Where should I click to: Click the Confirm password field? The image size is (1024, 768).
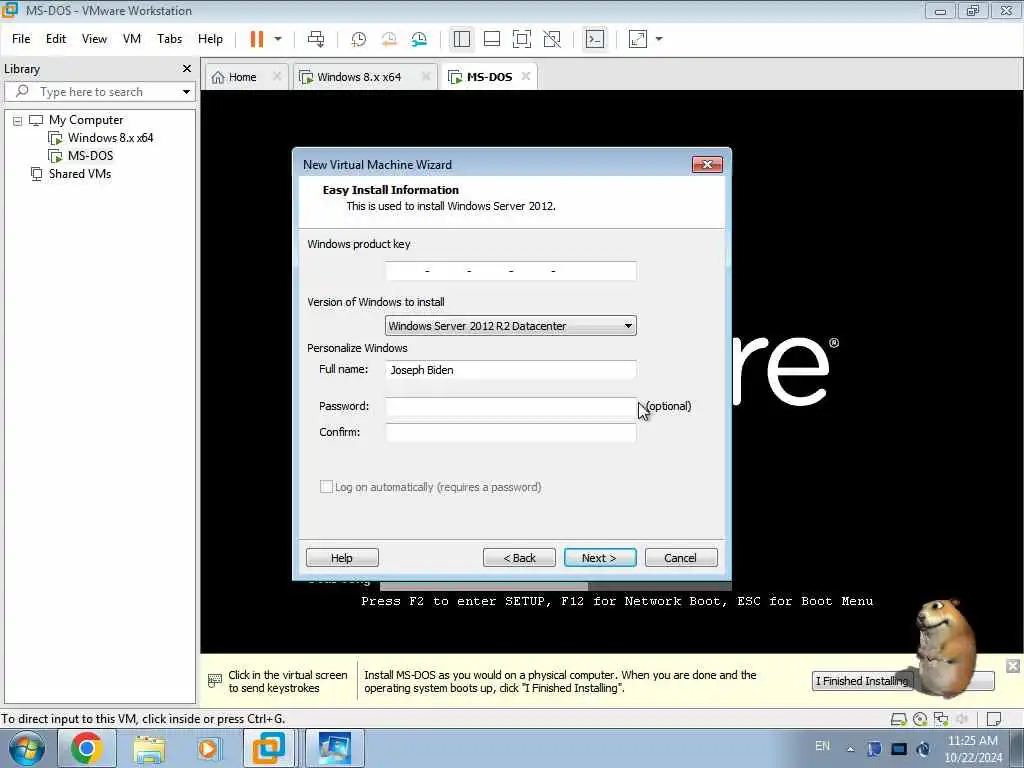pyautogui.click(x=511, y=432)
